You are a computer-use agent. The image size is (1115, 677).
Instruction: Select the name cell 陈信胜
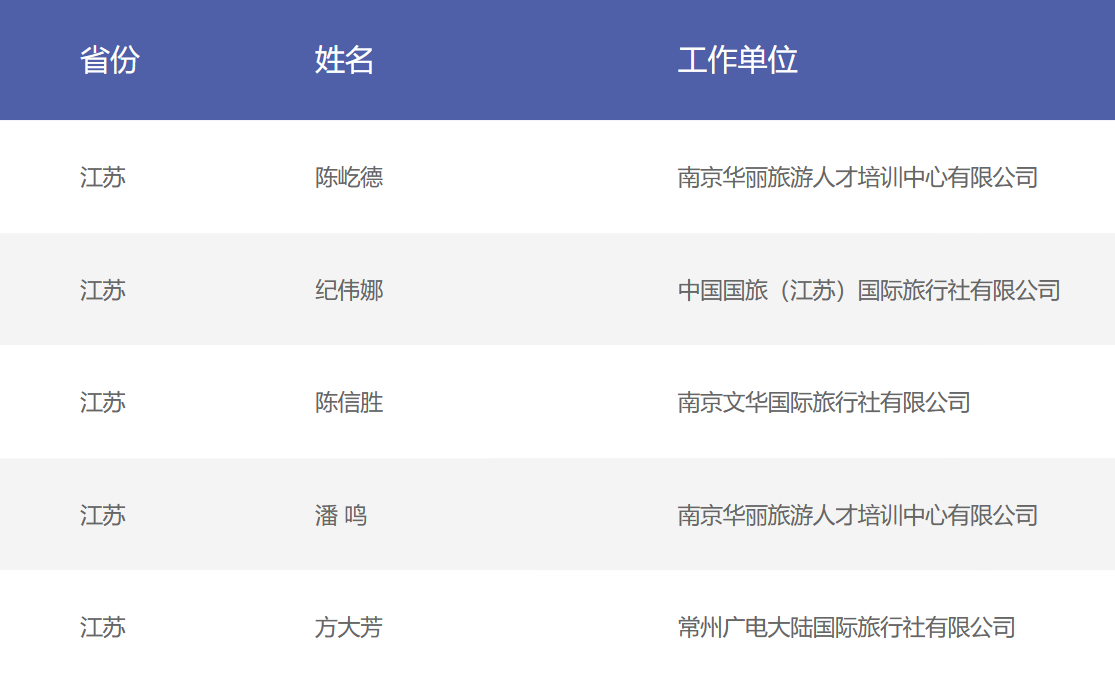pos(349,403)
